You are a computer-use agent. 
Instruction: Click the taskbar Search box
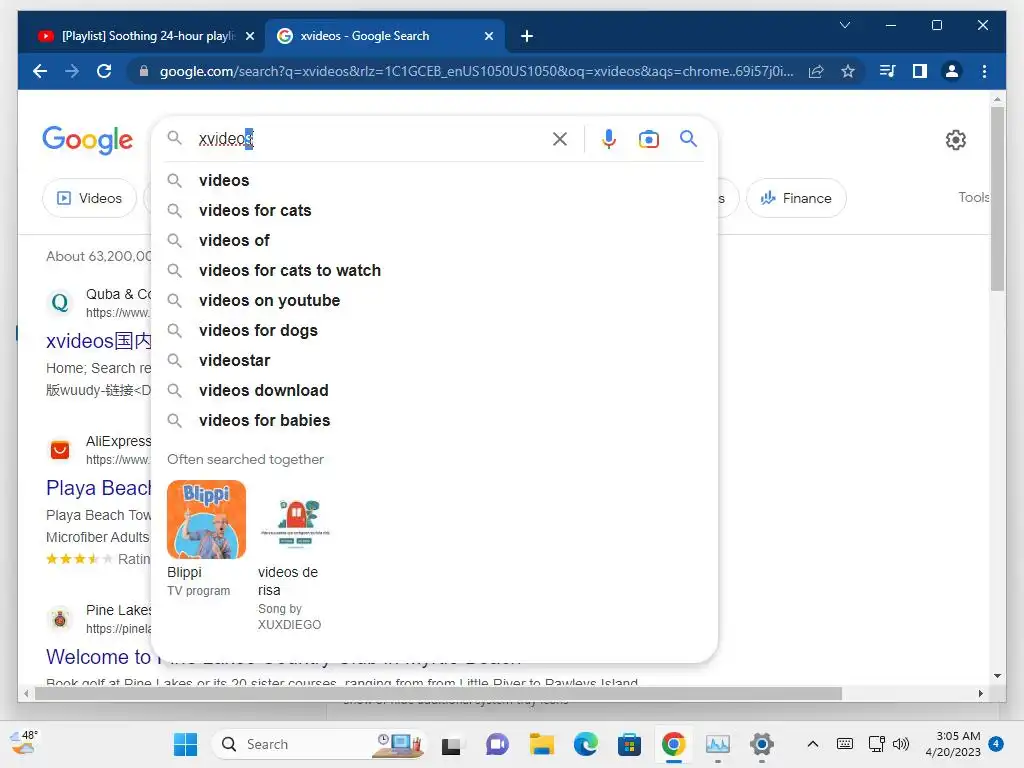point(319,744)
